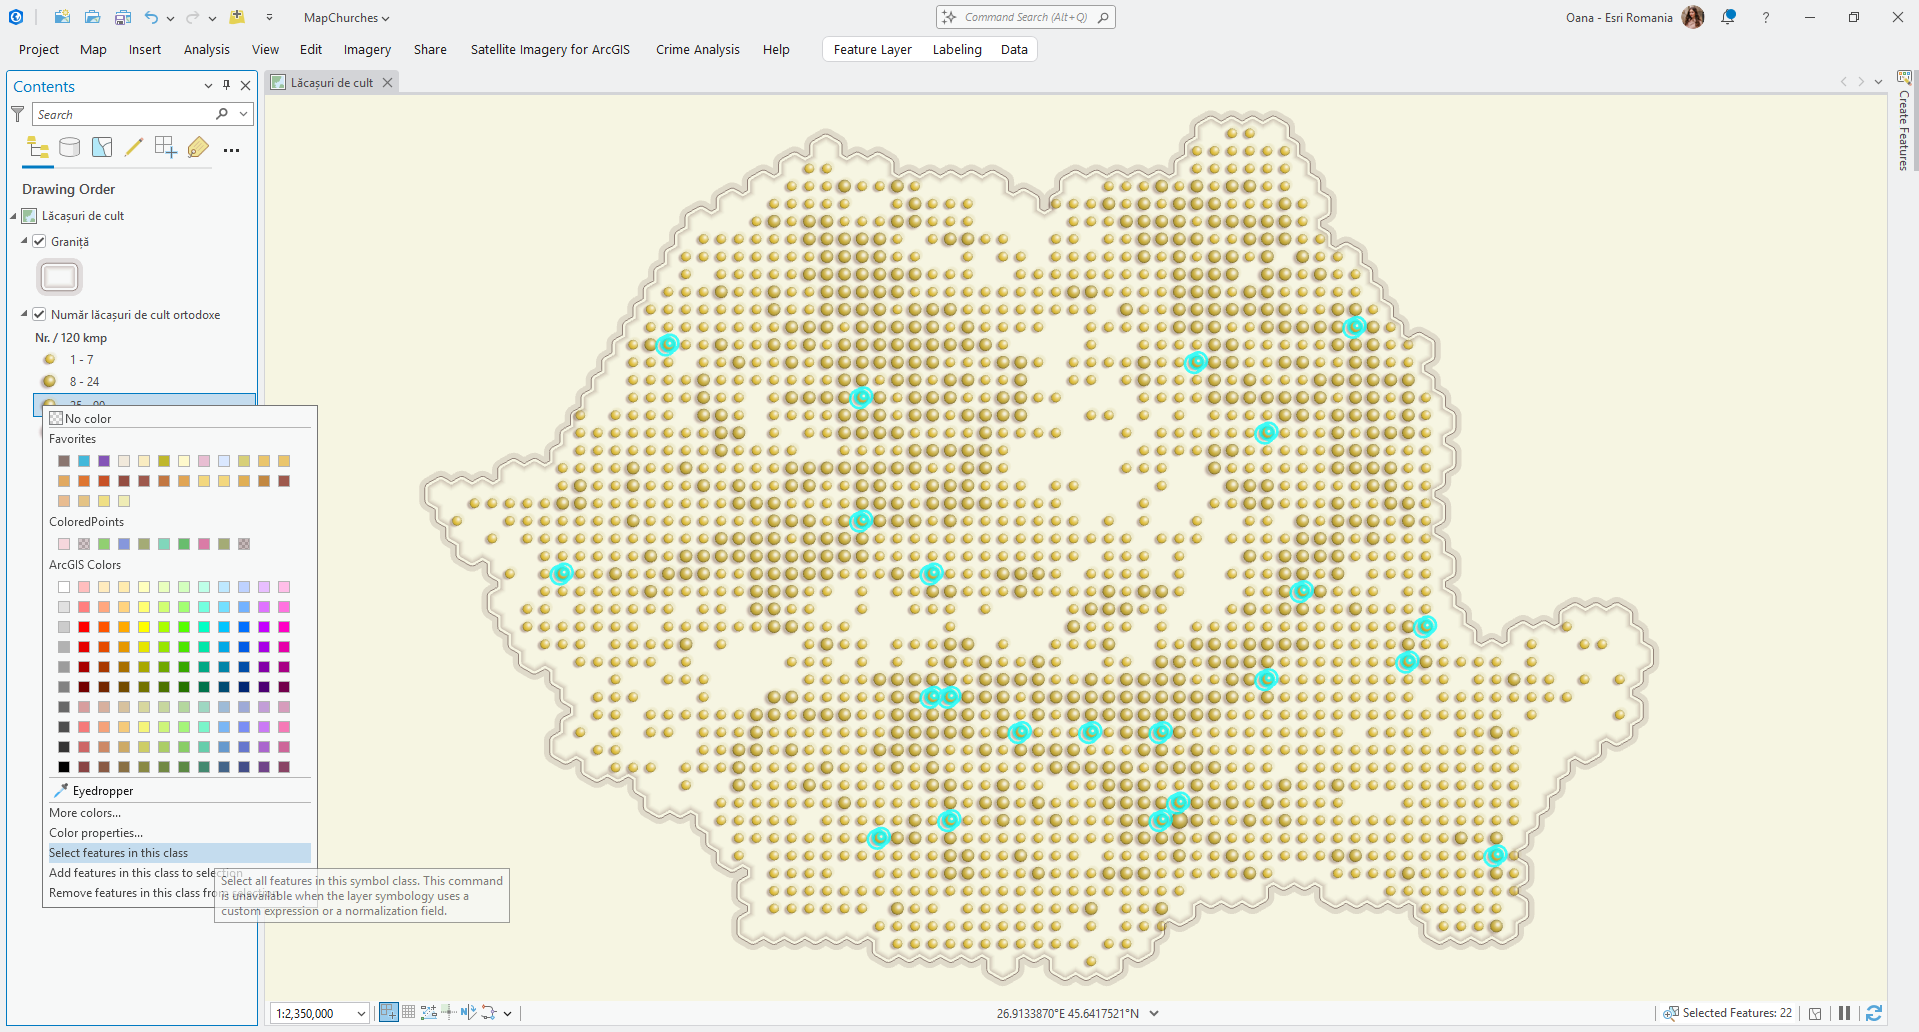Image resolution: width=1919 pixels, height=1032 pixels.
Task: Pause map drawing in the status bar
Action: 1845,1013
